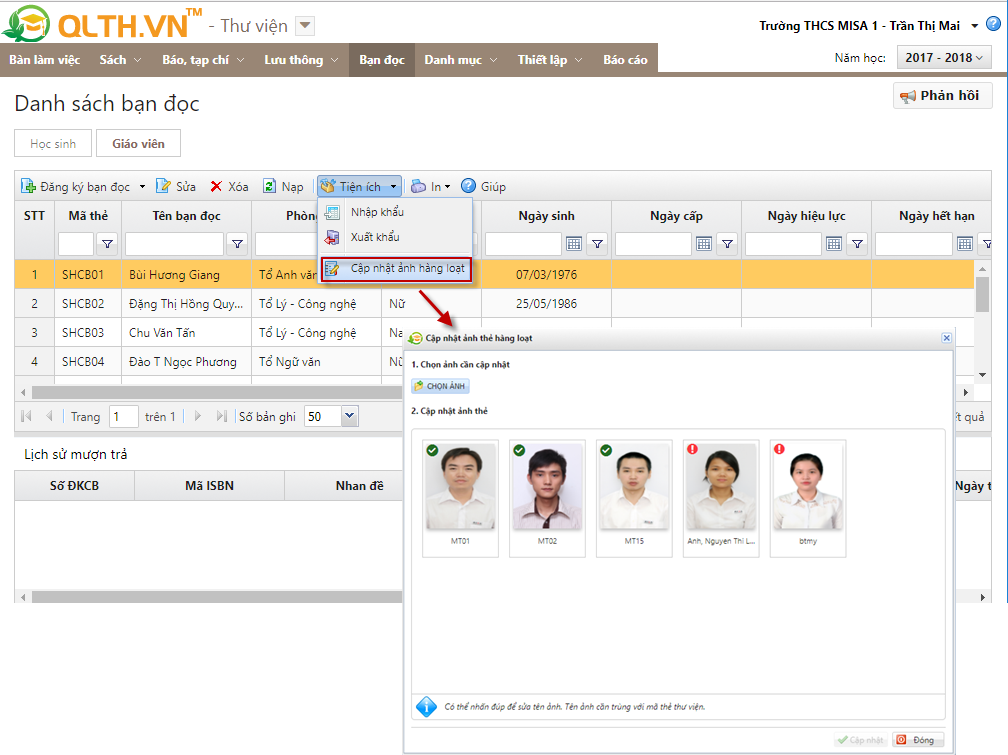Open the Số bản ghi page size dropdown
Image resolution: width=1008 pixels, height=755 pixels.
tap(349, 416)
